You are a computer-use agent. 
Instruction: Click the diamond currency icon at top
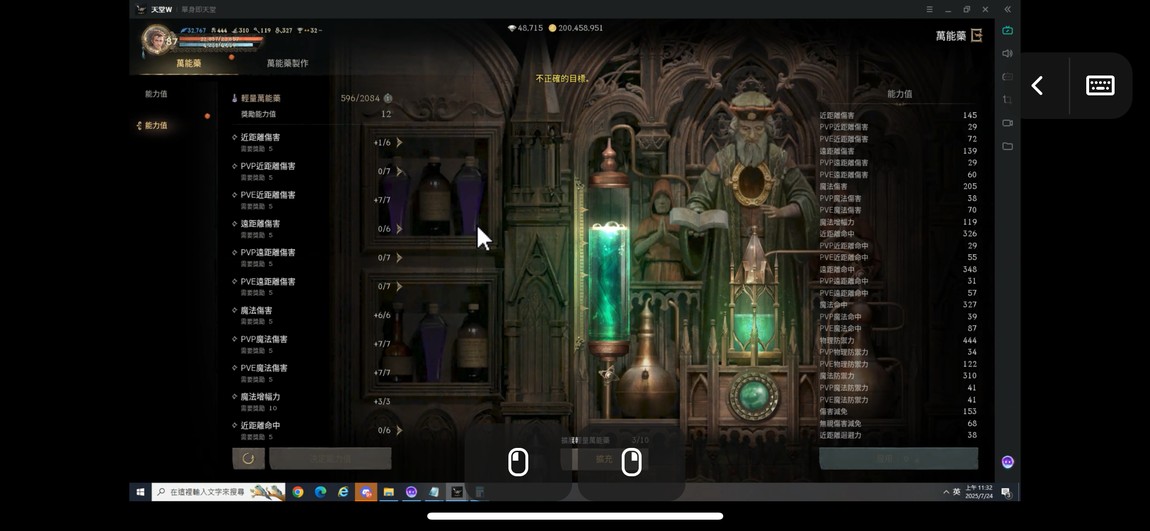point(512,28)
